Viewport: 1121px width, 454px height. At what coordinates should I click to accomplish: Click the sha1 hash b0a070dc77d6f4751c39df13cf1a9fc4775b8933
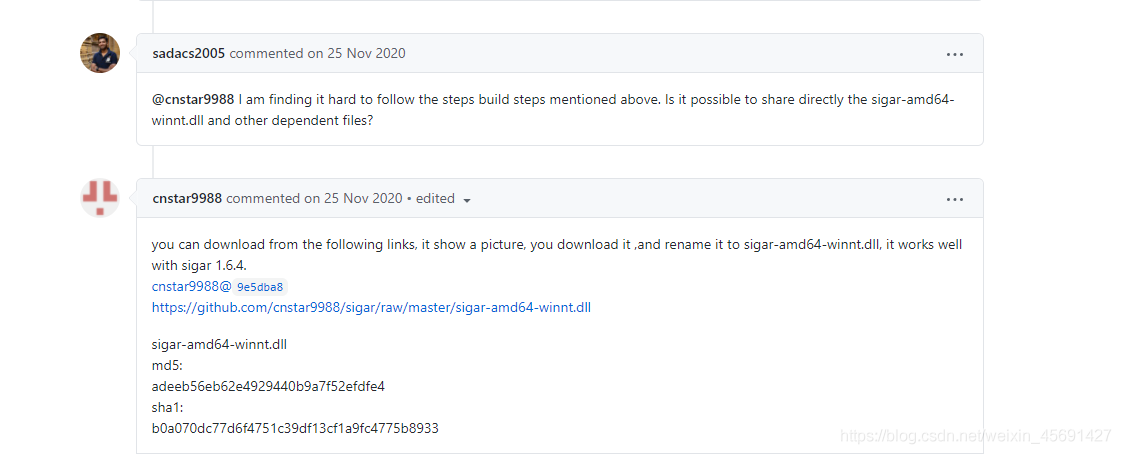(295, 428)
